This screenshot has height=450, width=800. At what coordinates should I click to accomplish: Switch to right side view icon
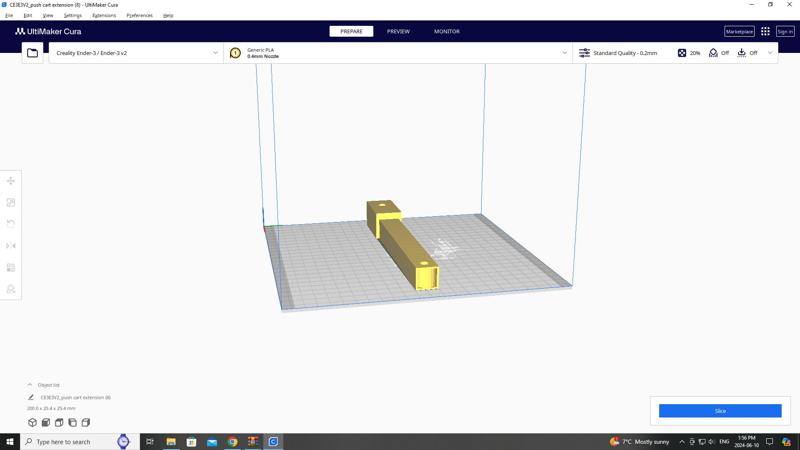click(x=86, y=422)
